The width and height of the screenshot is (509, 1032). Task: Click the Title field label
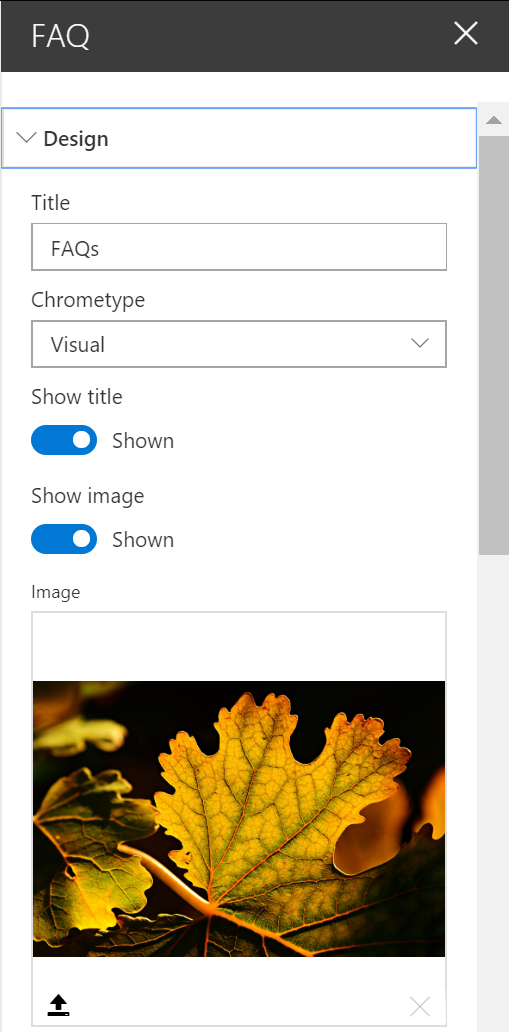pos(51,202)
